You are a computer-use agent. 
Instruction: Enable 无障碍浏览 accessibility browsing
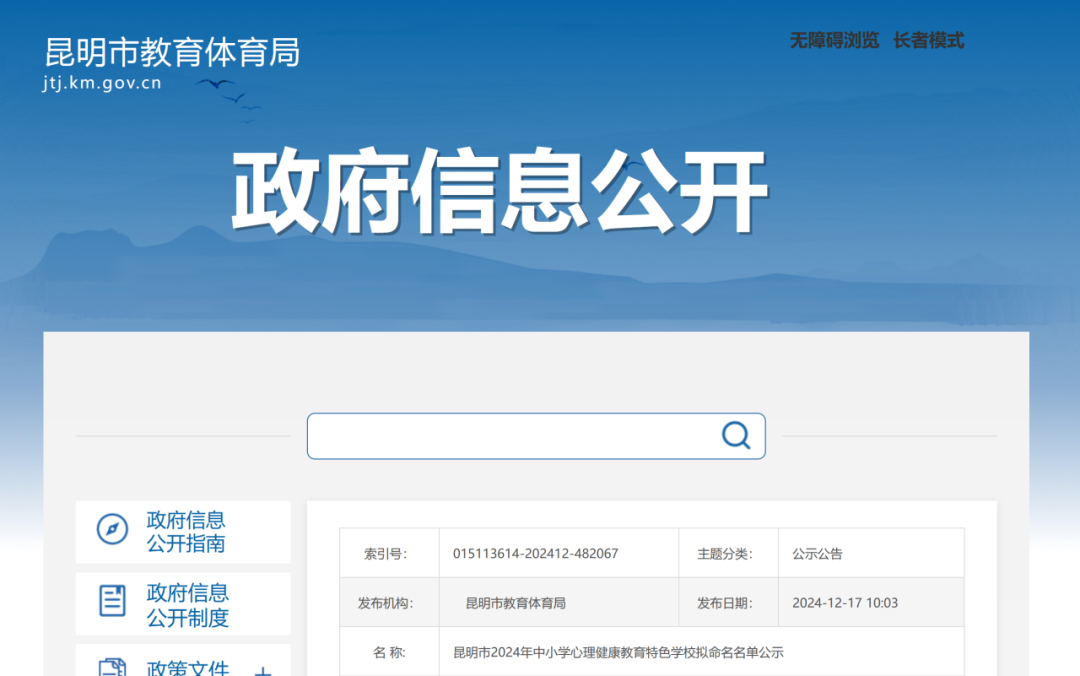[834, 41]
